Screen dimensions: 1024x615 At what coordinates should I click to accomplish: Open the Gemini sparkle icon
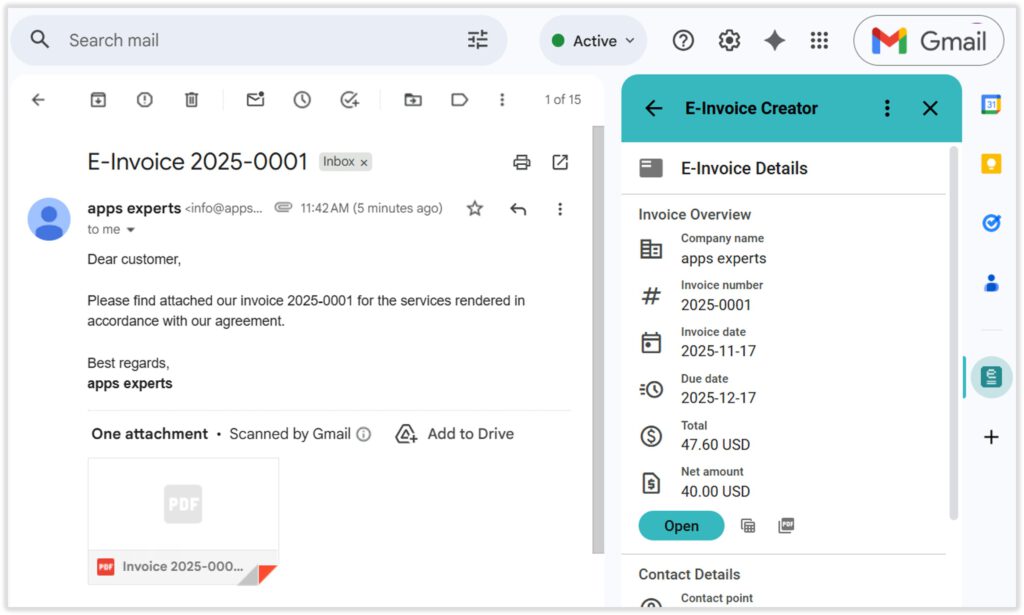click(775, 40)
